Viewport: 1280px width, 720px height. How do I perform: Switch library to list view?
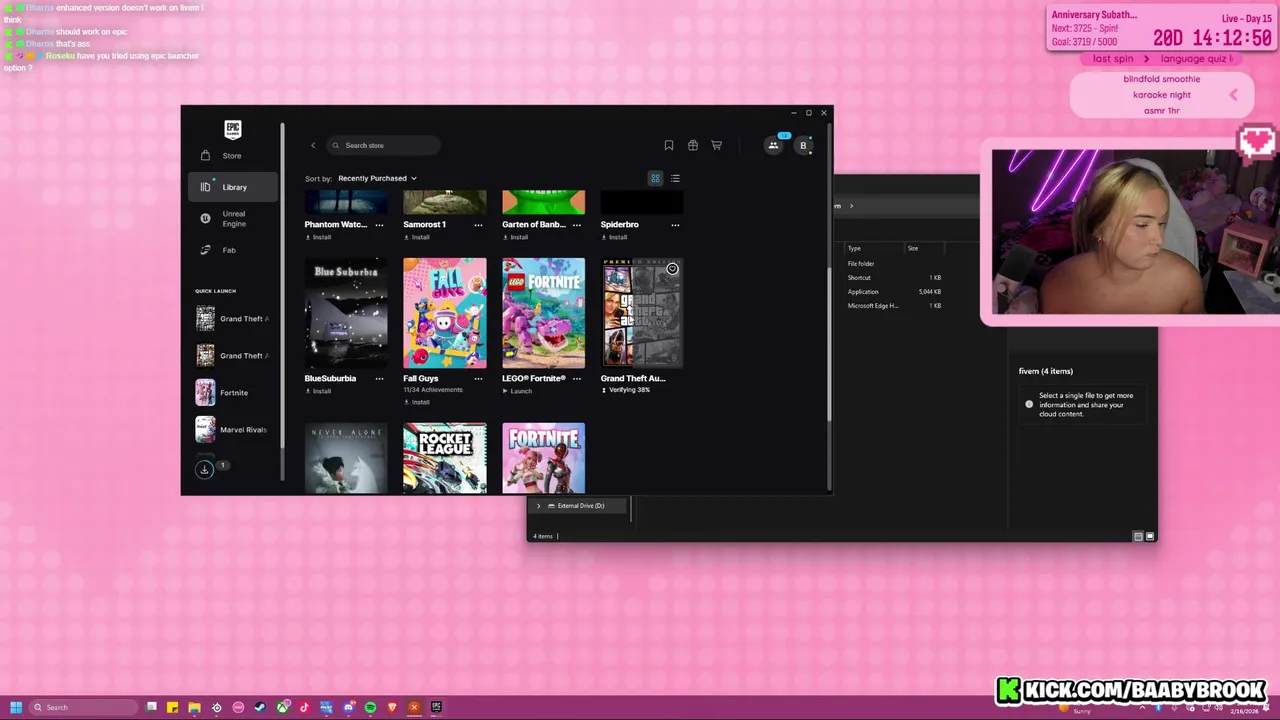click(x=675, y=179)
